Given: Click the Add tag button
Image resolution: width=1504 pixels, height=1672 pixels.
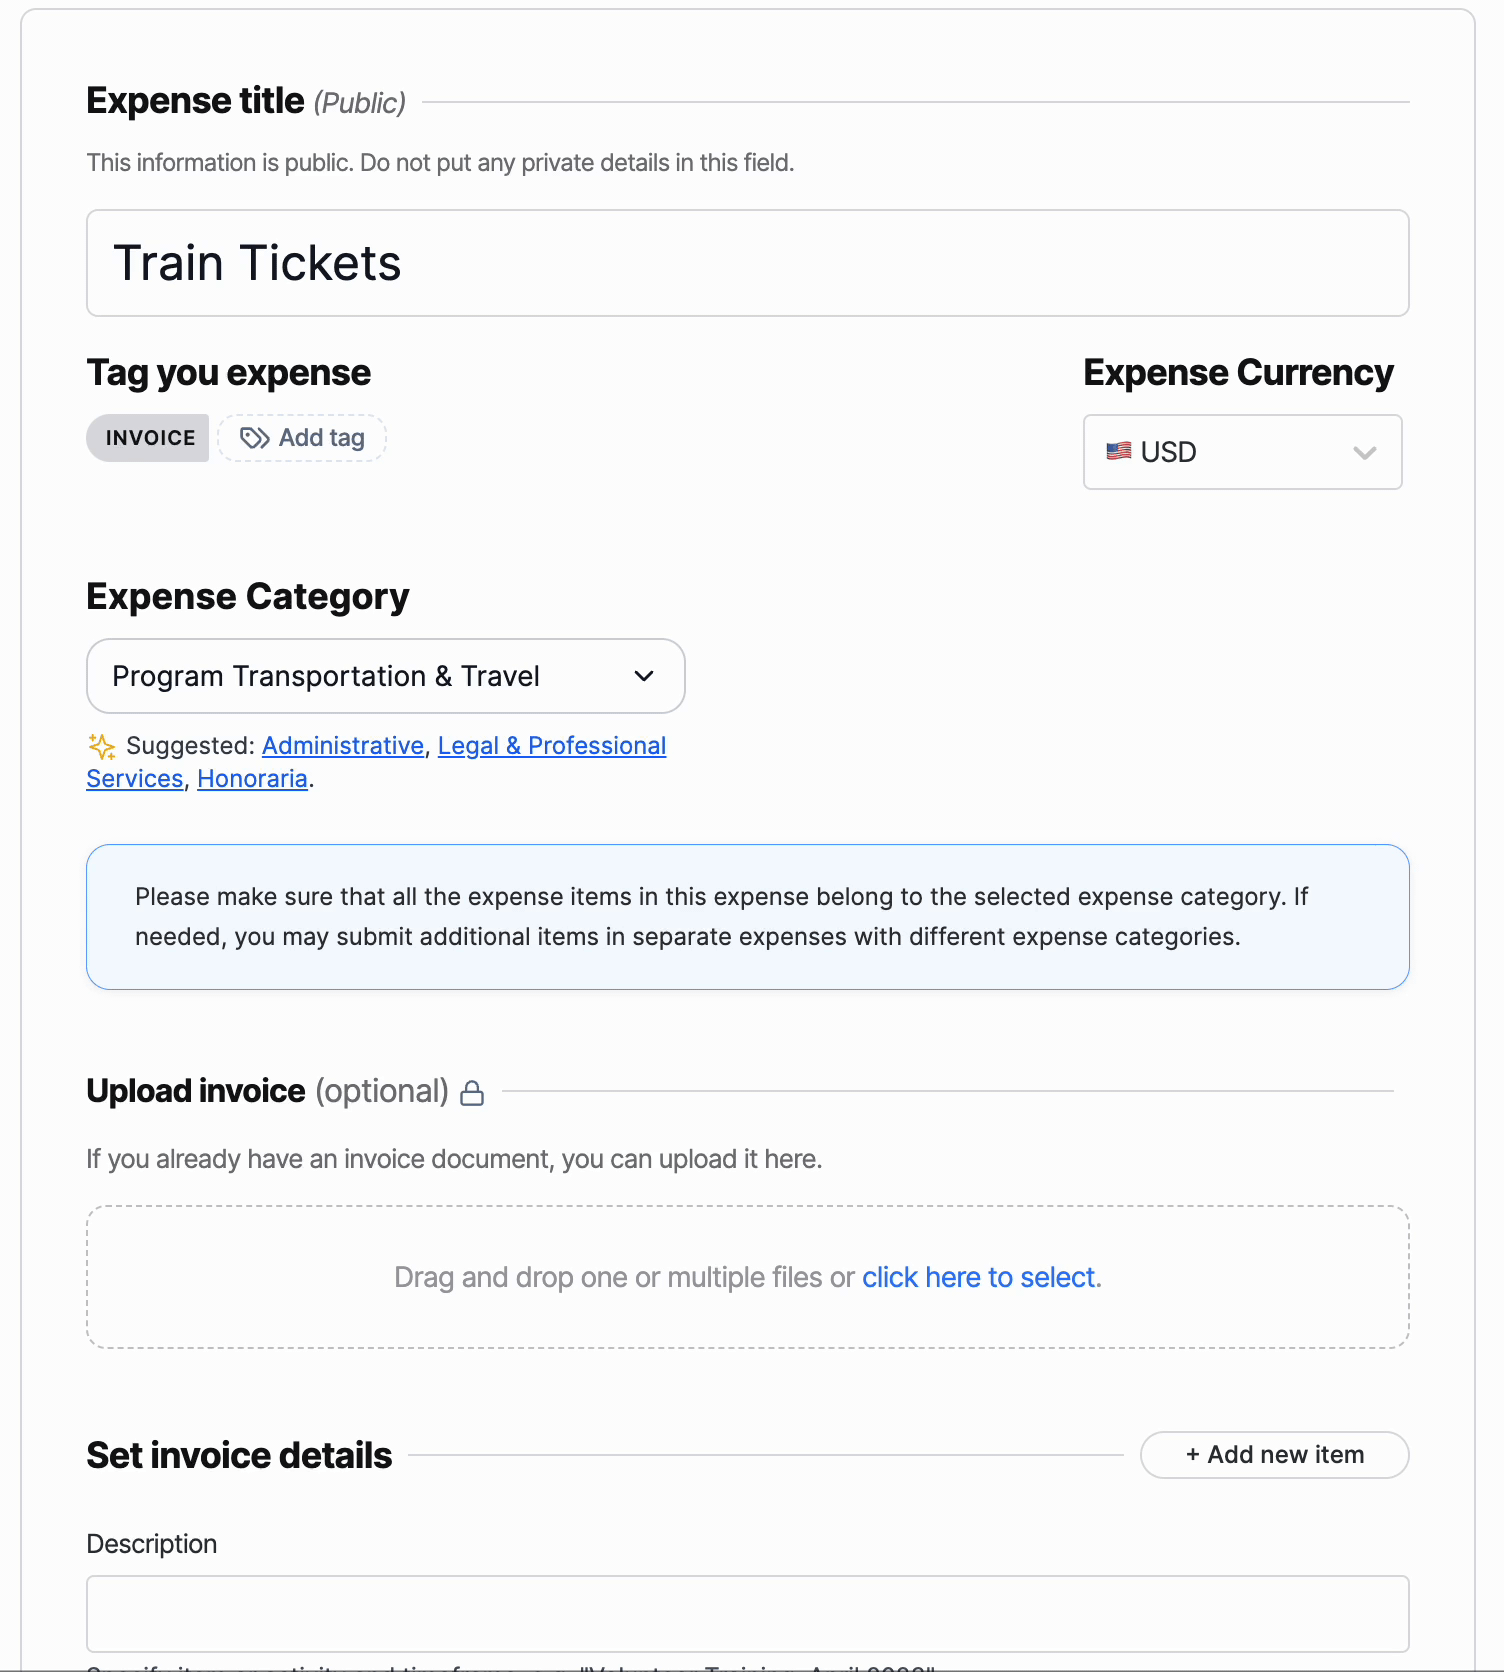Looking at the screenshot, I should [303, 438].
